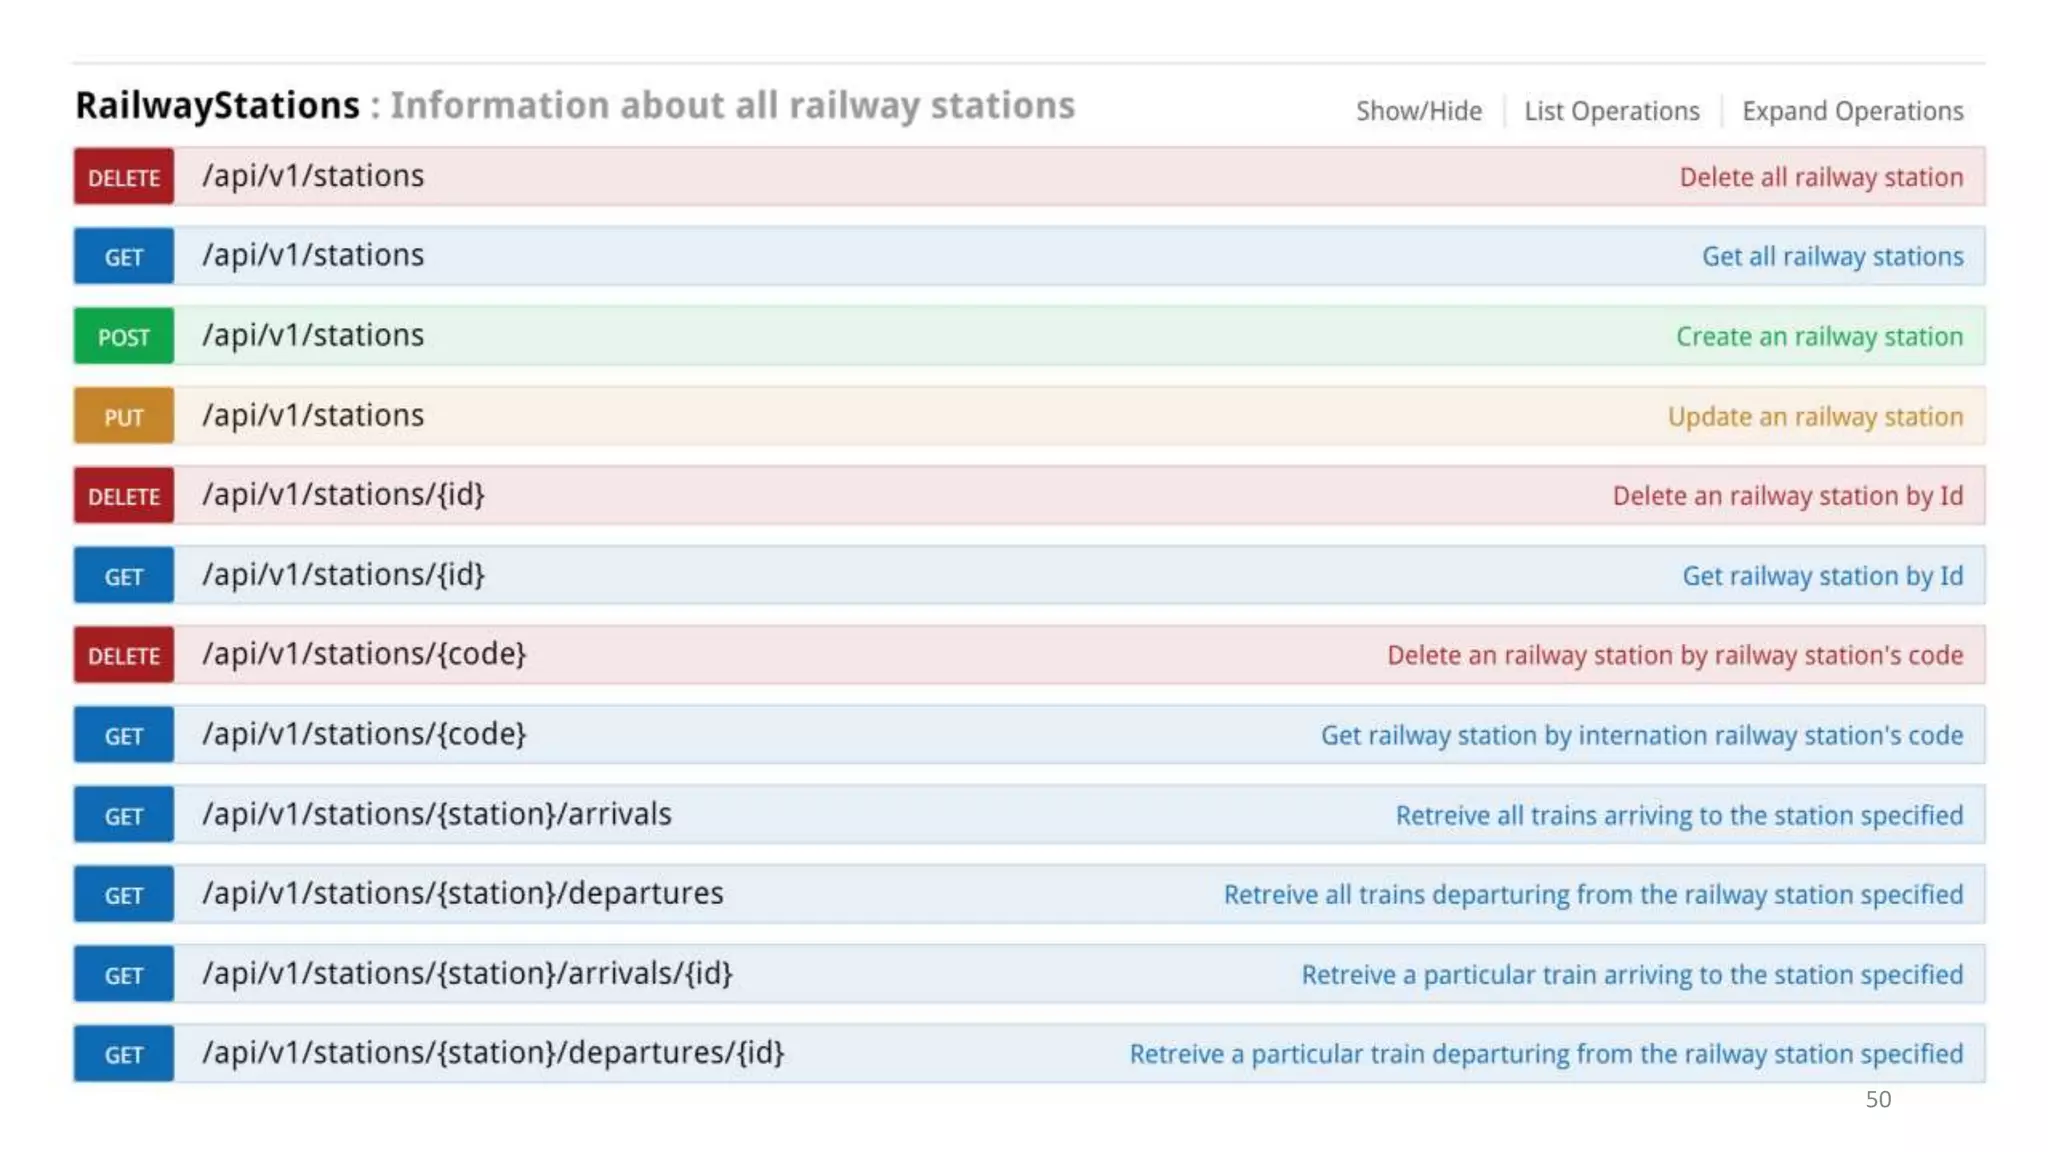Open the RailwayStations section heading
2048x1152 pixels.
(x=217, y=105)
